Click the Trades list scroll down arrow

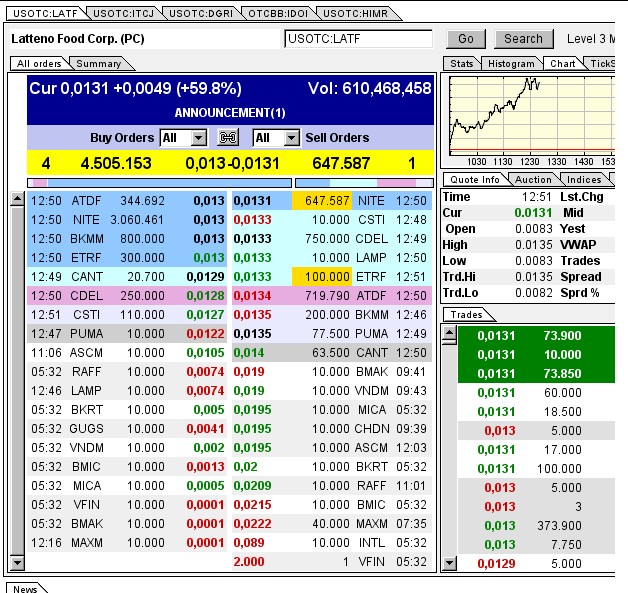(450, 563)
